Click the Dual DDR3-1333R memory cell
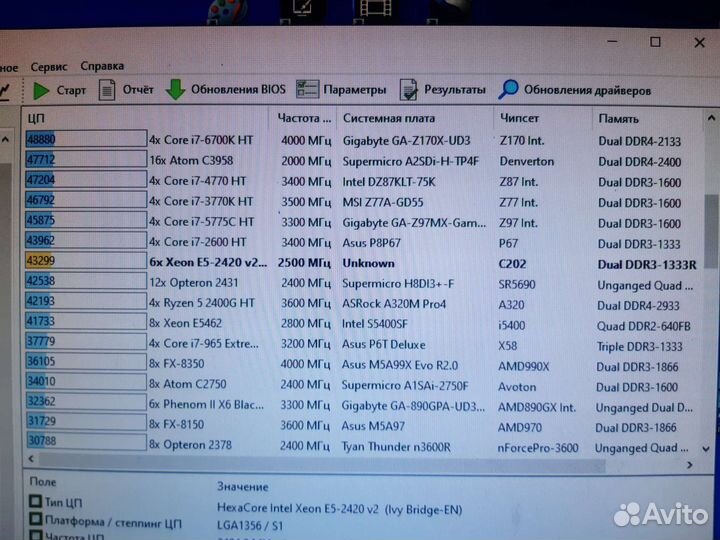The width and height of the screenshot is (720, 540). point(647,264)
